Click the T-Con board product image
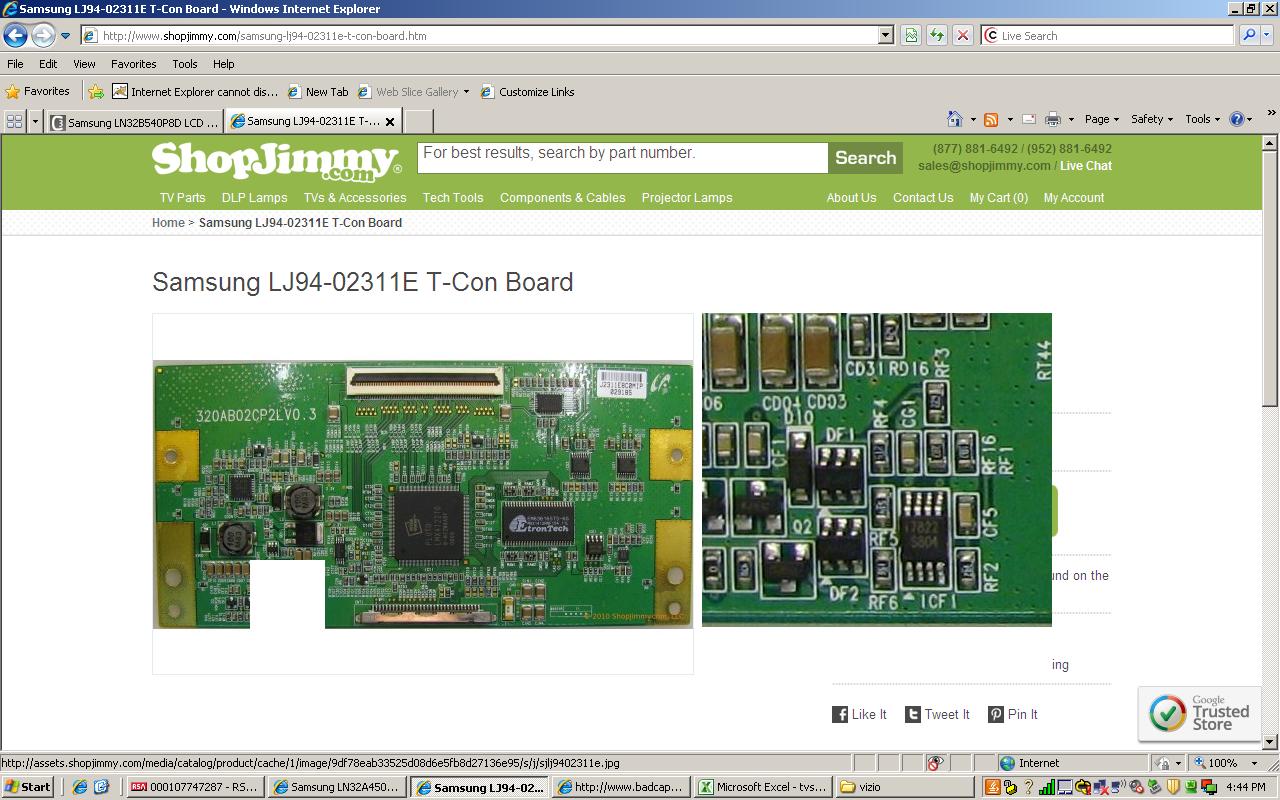 (422, 494)
